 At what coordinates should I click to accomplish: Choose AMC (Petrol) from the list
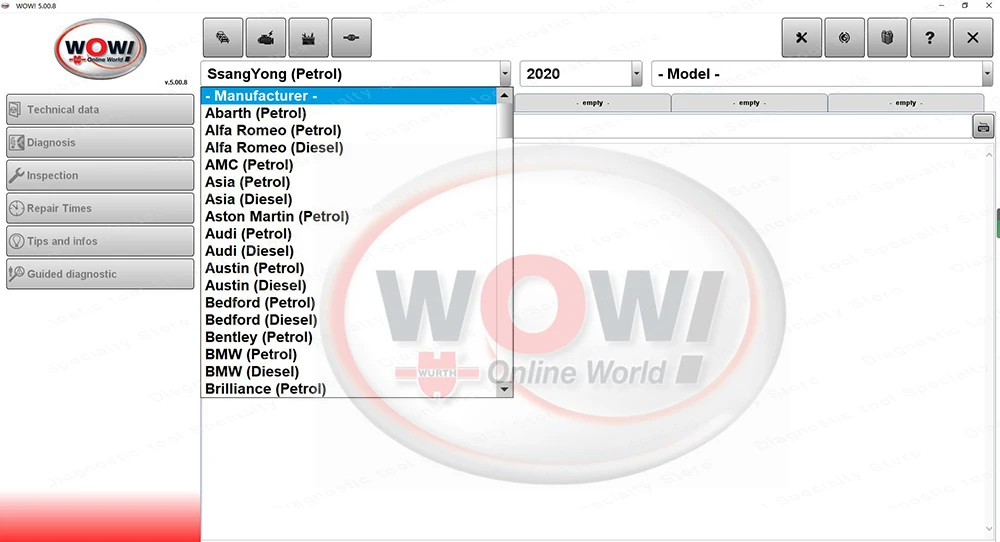tap(349, 165)
